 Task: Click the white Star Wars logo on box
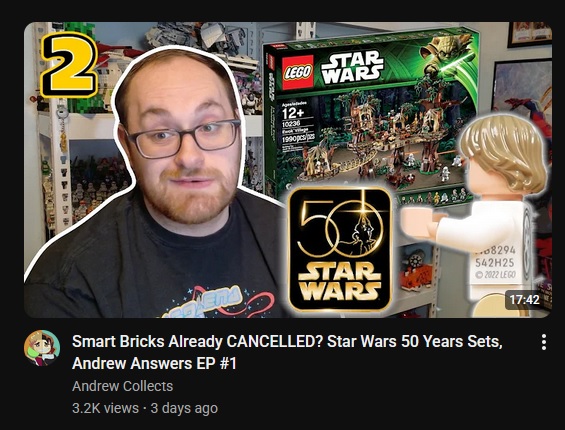(352, 67)
